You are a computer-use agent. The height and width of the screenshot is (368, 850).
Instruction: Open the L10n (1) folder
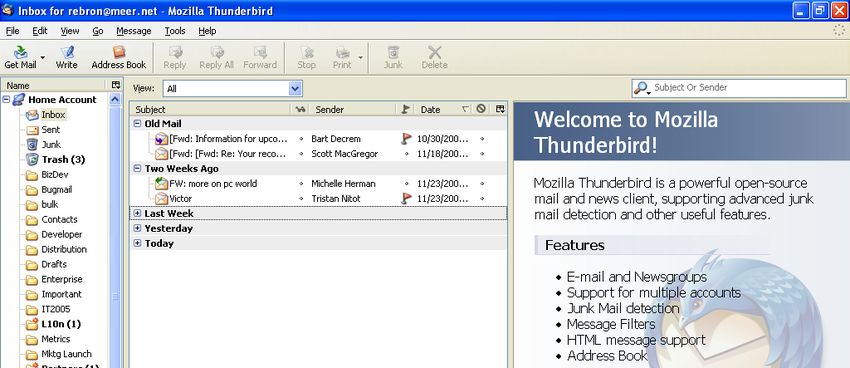(61, 324)
